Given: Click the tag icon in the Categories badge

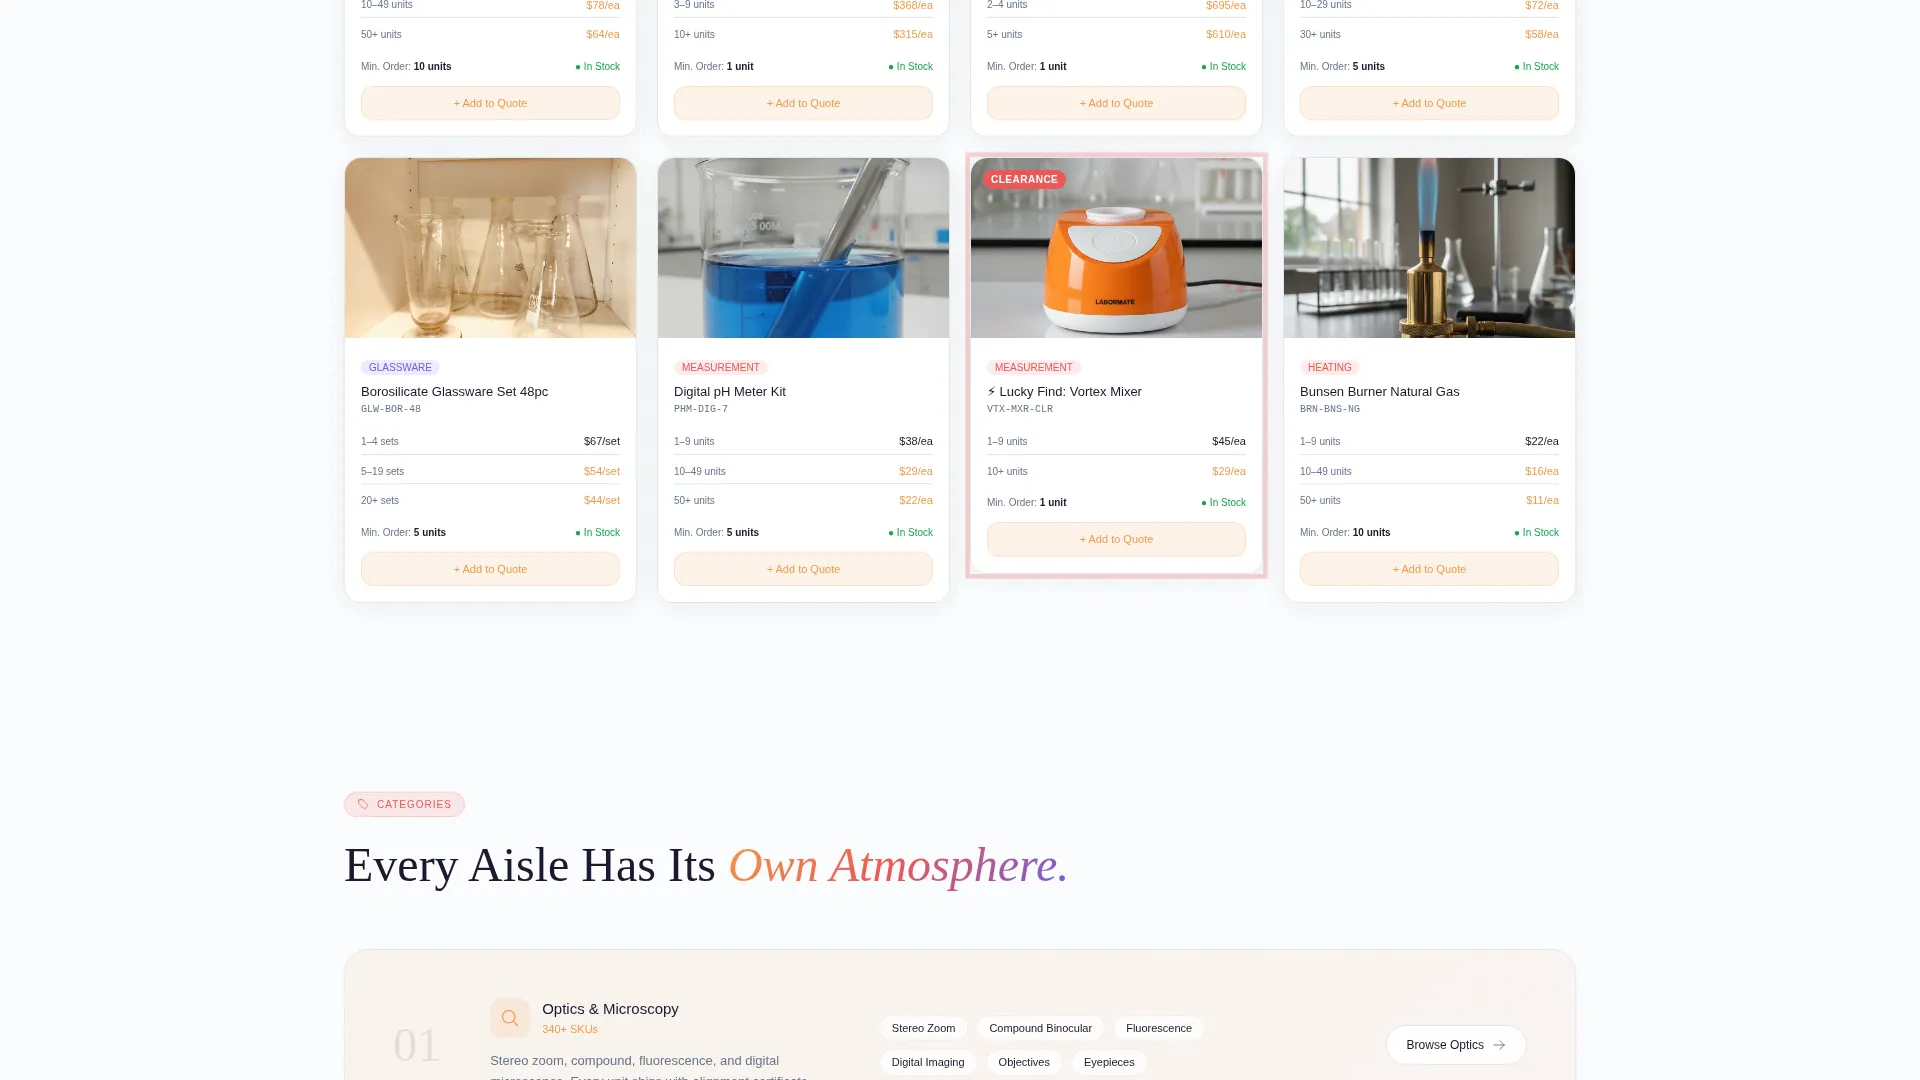Looking at the screenshot, I should pos(363,805).
